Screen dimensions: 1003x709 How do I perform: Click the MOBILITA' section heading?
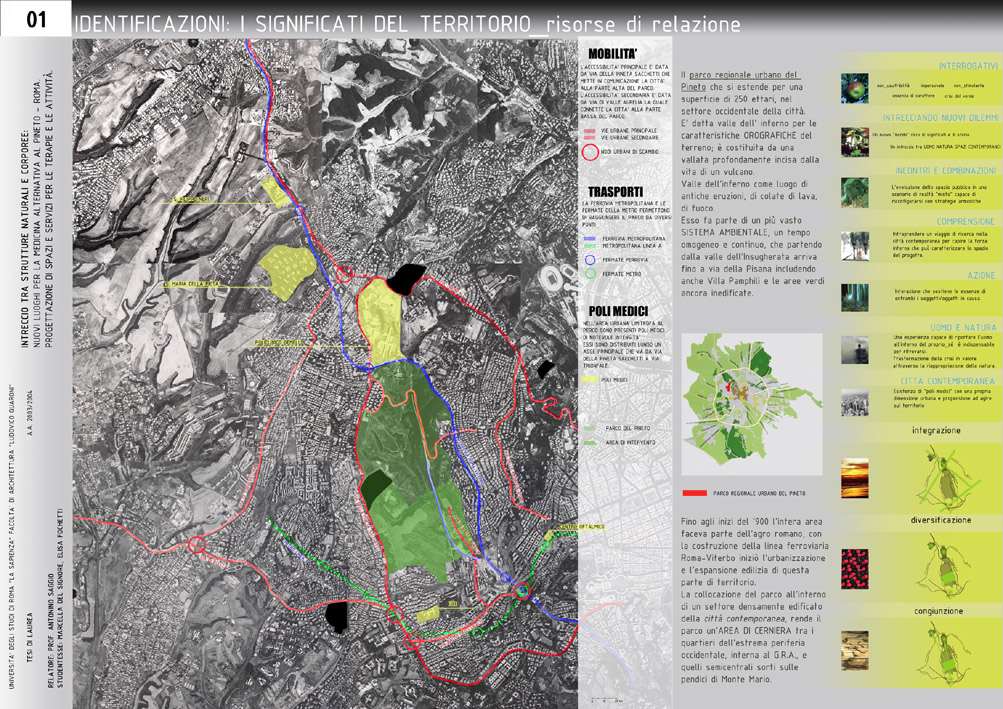click(x=613, y=54)
